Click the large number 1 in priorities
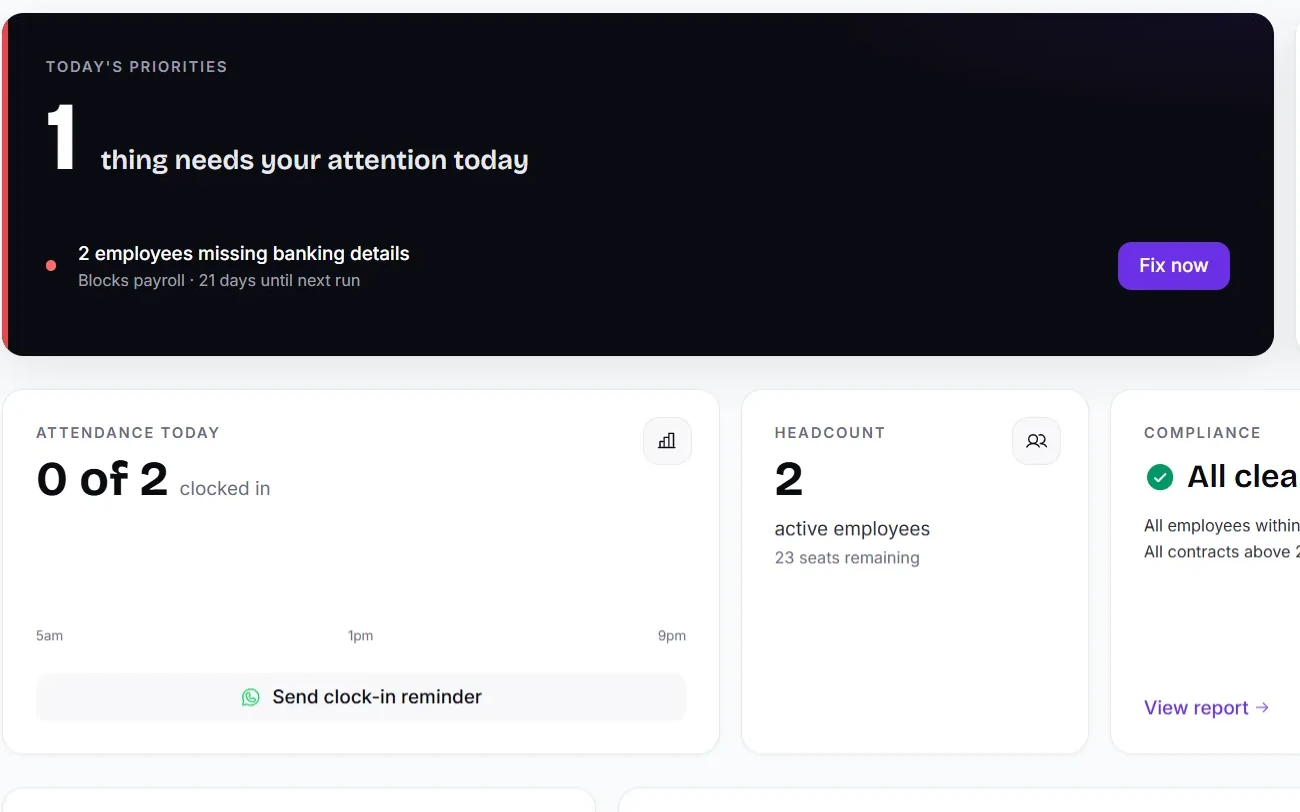Viewport: 1300px width, 812px height. point(62,139)
